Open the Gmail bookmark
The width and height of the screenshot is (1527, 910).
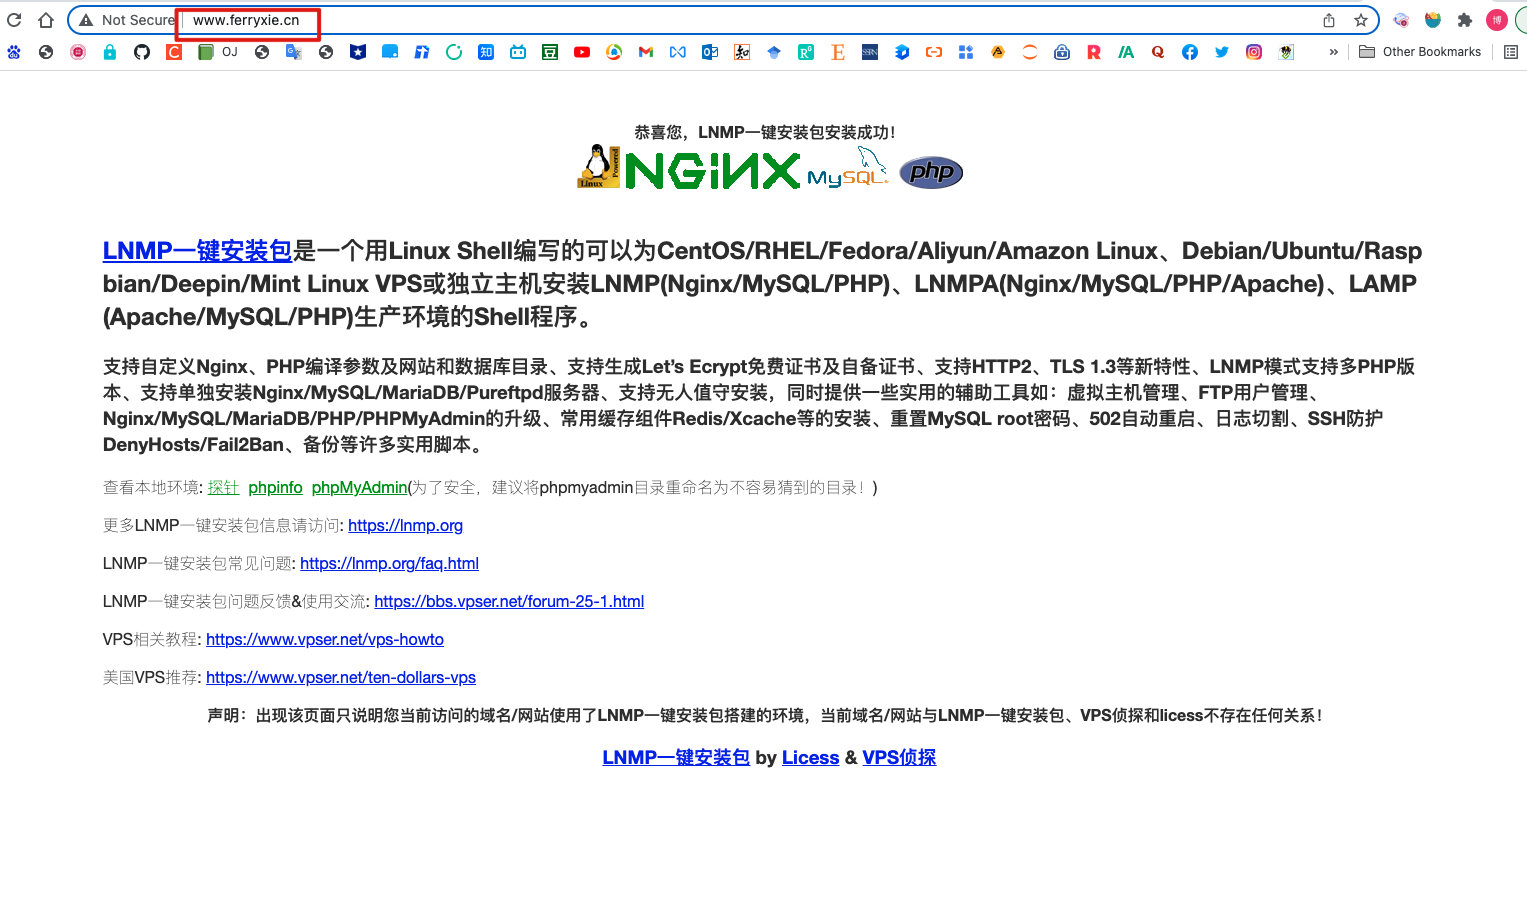(x=646, y=52)
